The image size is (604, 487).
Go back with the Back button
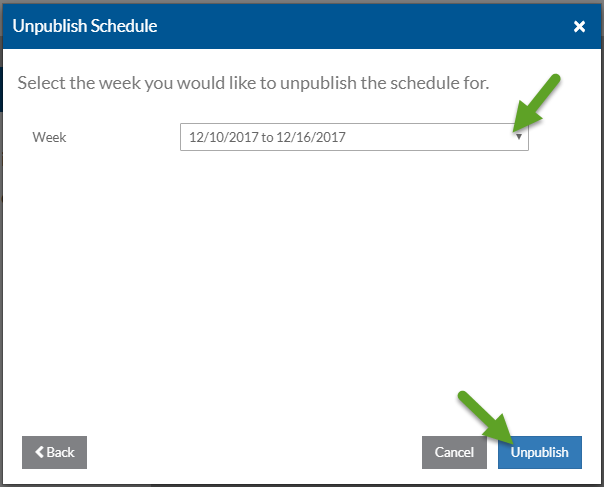pyautogui.click(x=54, y=452)
